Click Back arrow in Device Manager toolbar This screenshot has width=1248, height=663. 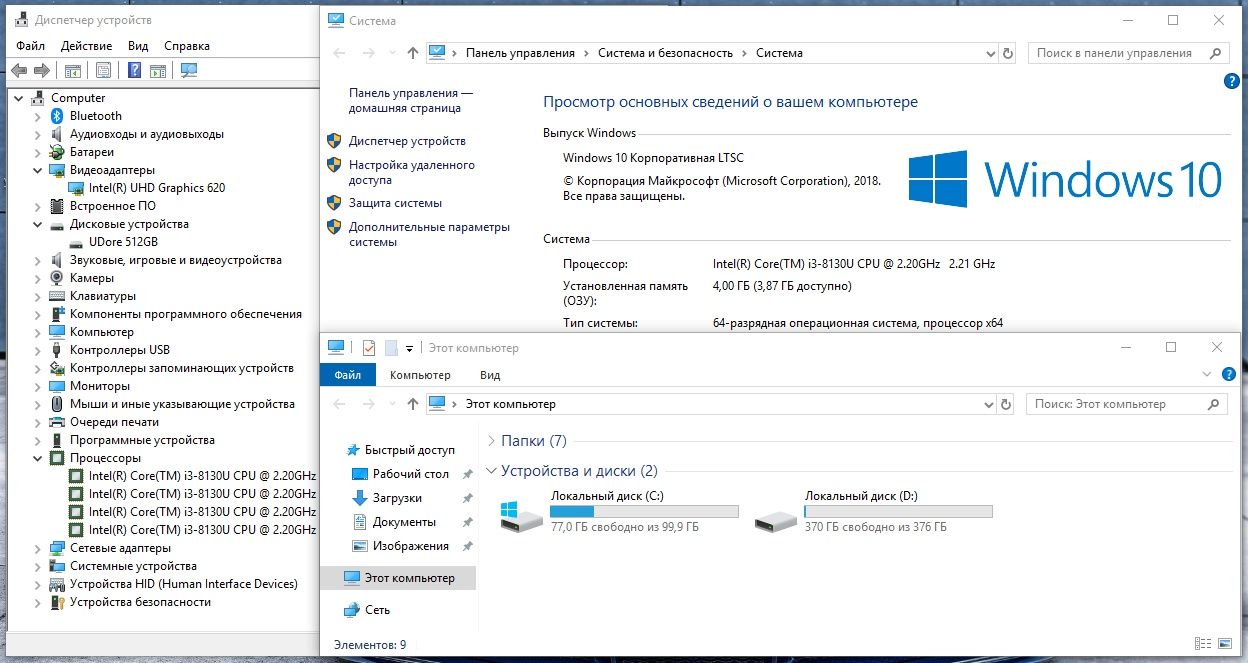point(18,70)
